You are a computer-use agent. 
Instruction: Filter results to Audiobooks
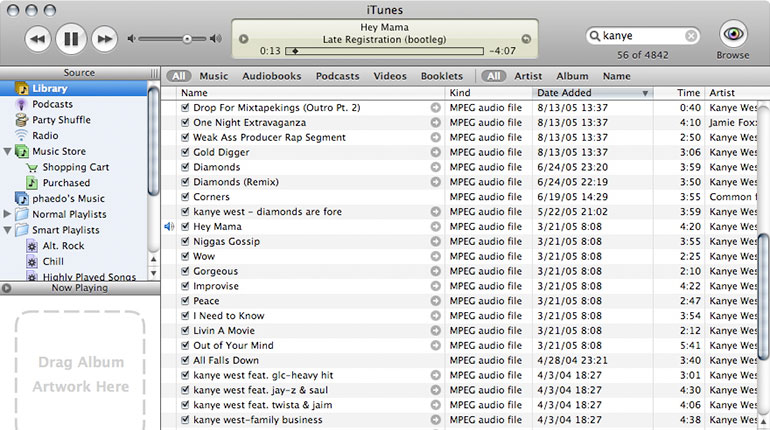click(272, 76)
